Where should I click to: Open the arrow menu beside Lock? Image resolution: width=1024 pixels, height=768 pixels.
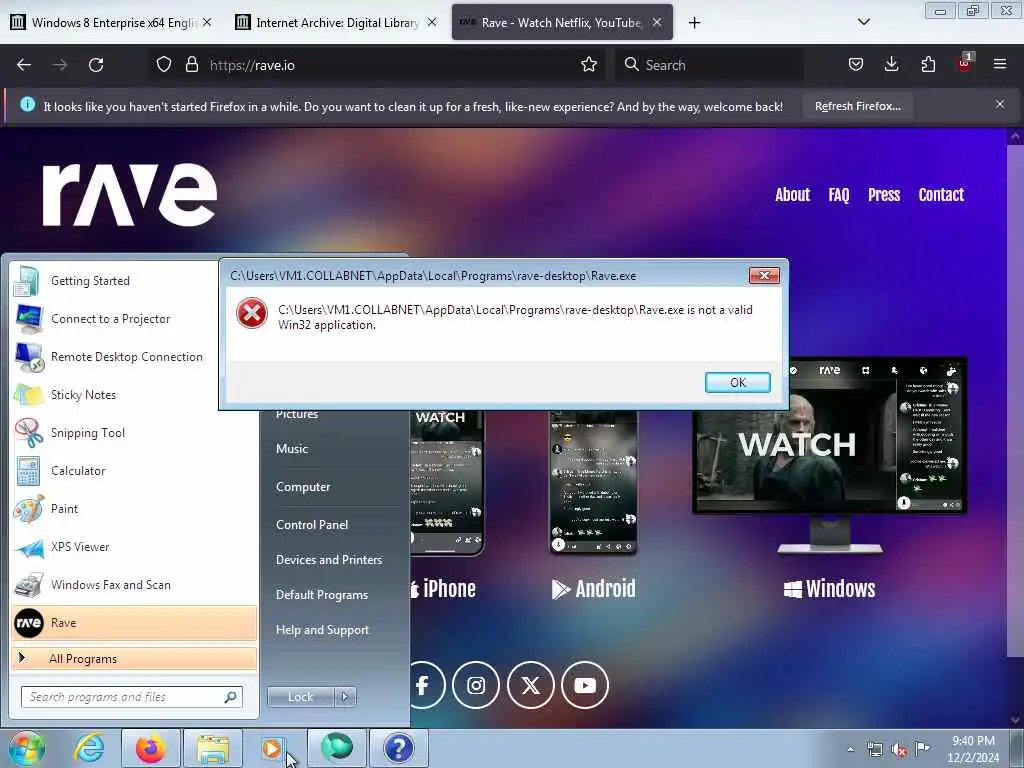(x=345, y=697)
